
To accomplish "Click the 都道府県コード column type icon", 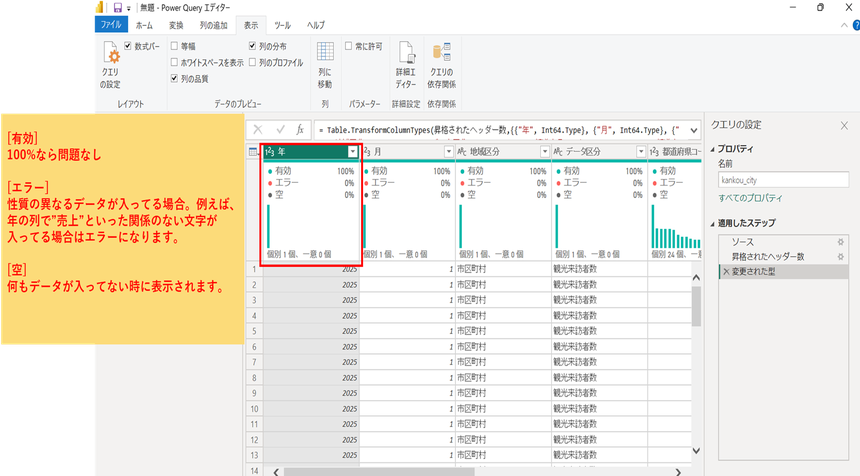I will 654,152.
